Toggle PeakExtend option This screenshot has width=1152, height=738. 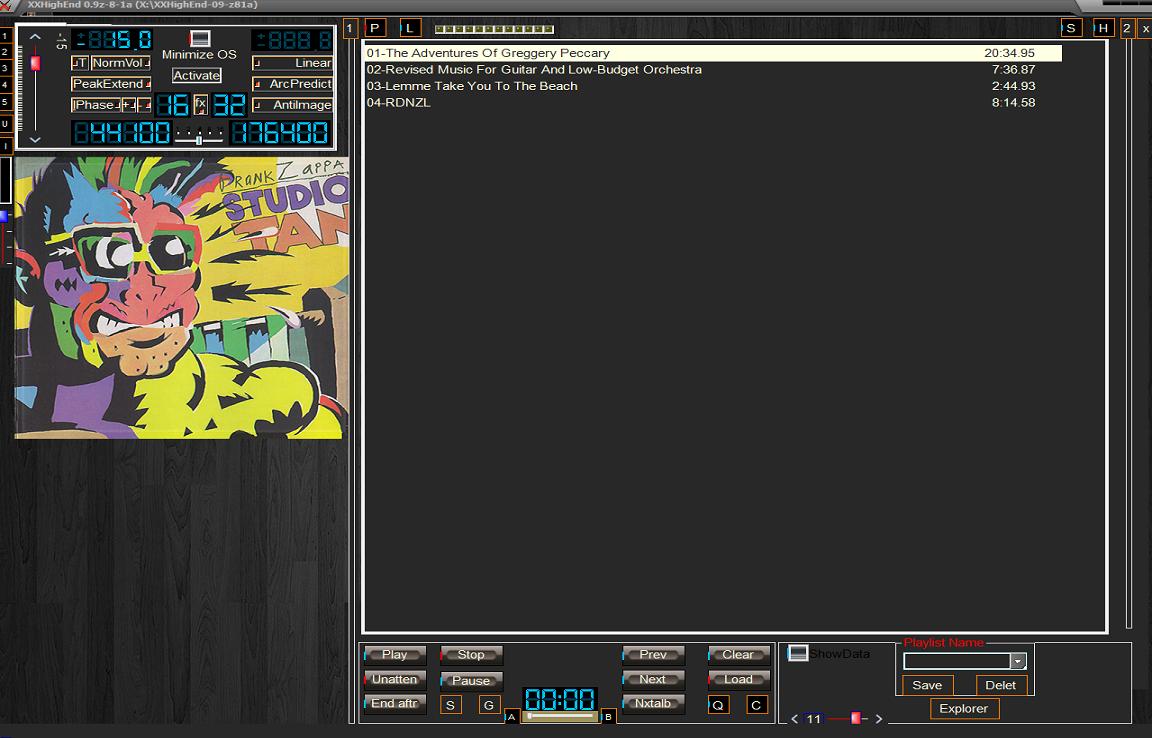(x=112, y=84)
